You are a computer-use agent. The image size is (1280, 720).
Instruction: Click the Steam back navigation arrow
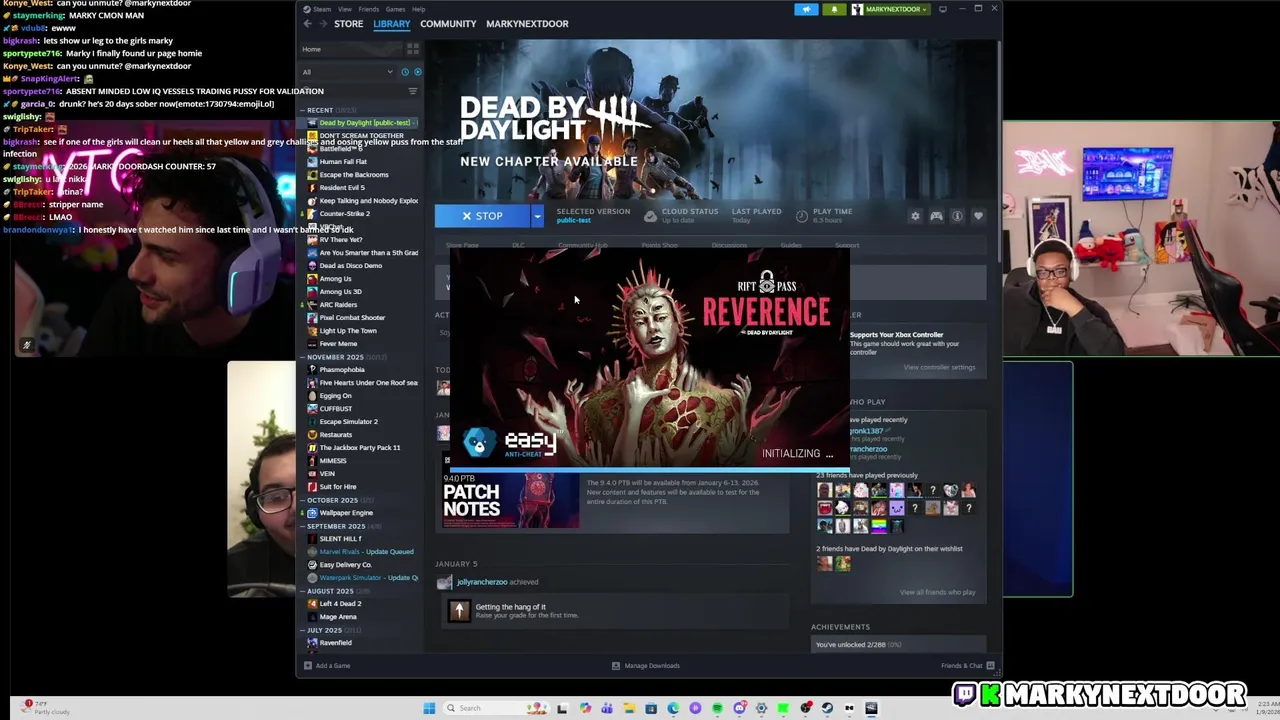coord(308,24)
